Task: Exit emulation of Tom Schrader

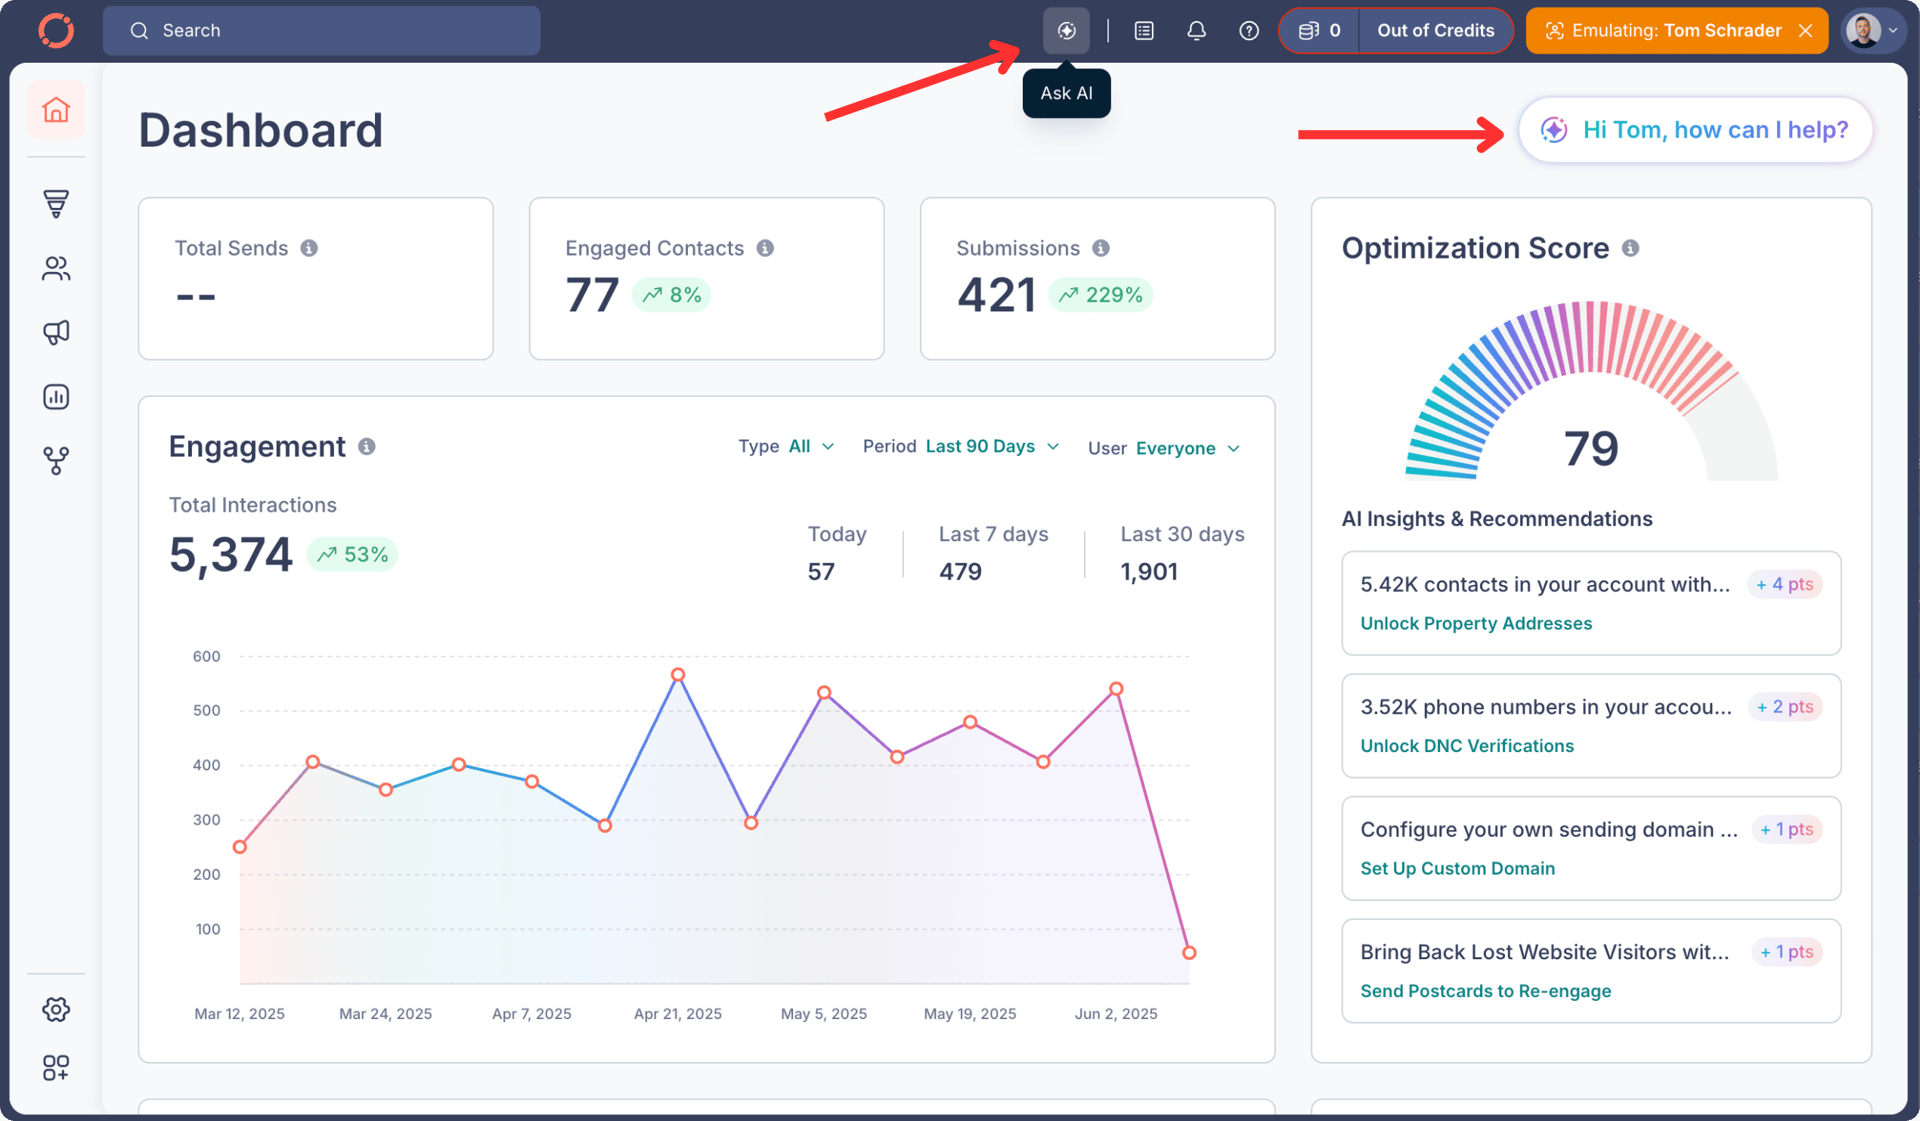Action: tap(1806, 30)
